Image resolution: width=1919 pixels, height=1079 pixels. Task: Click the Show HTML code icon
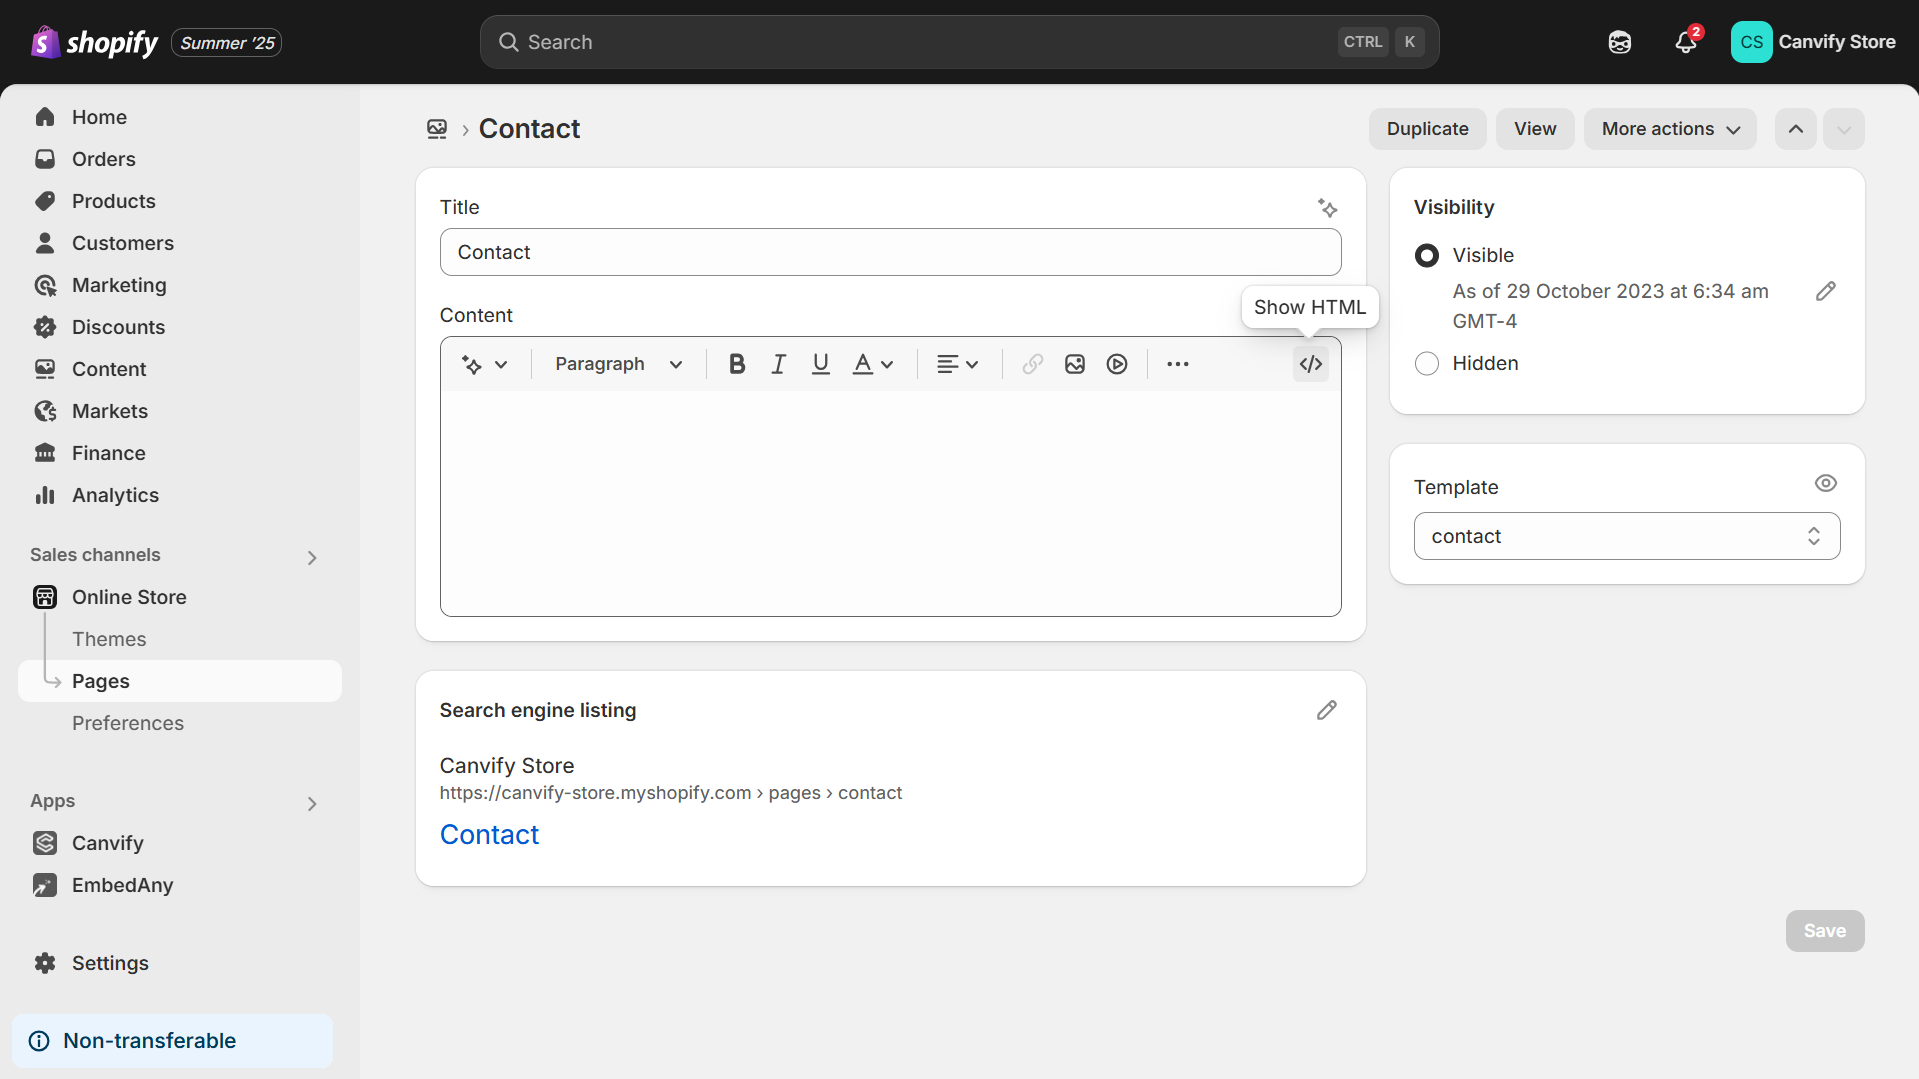coord(1310,364)
